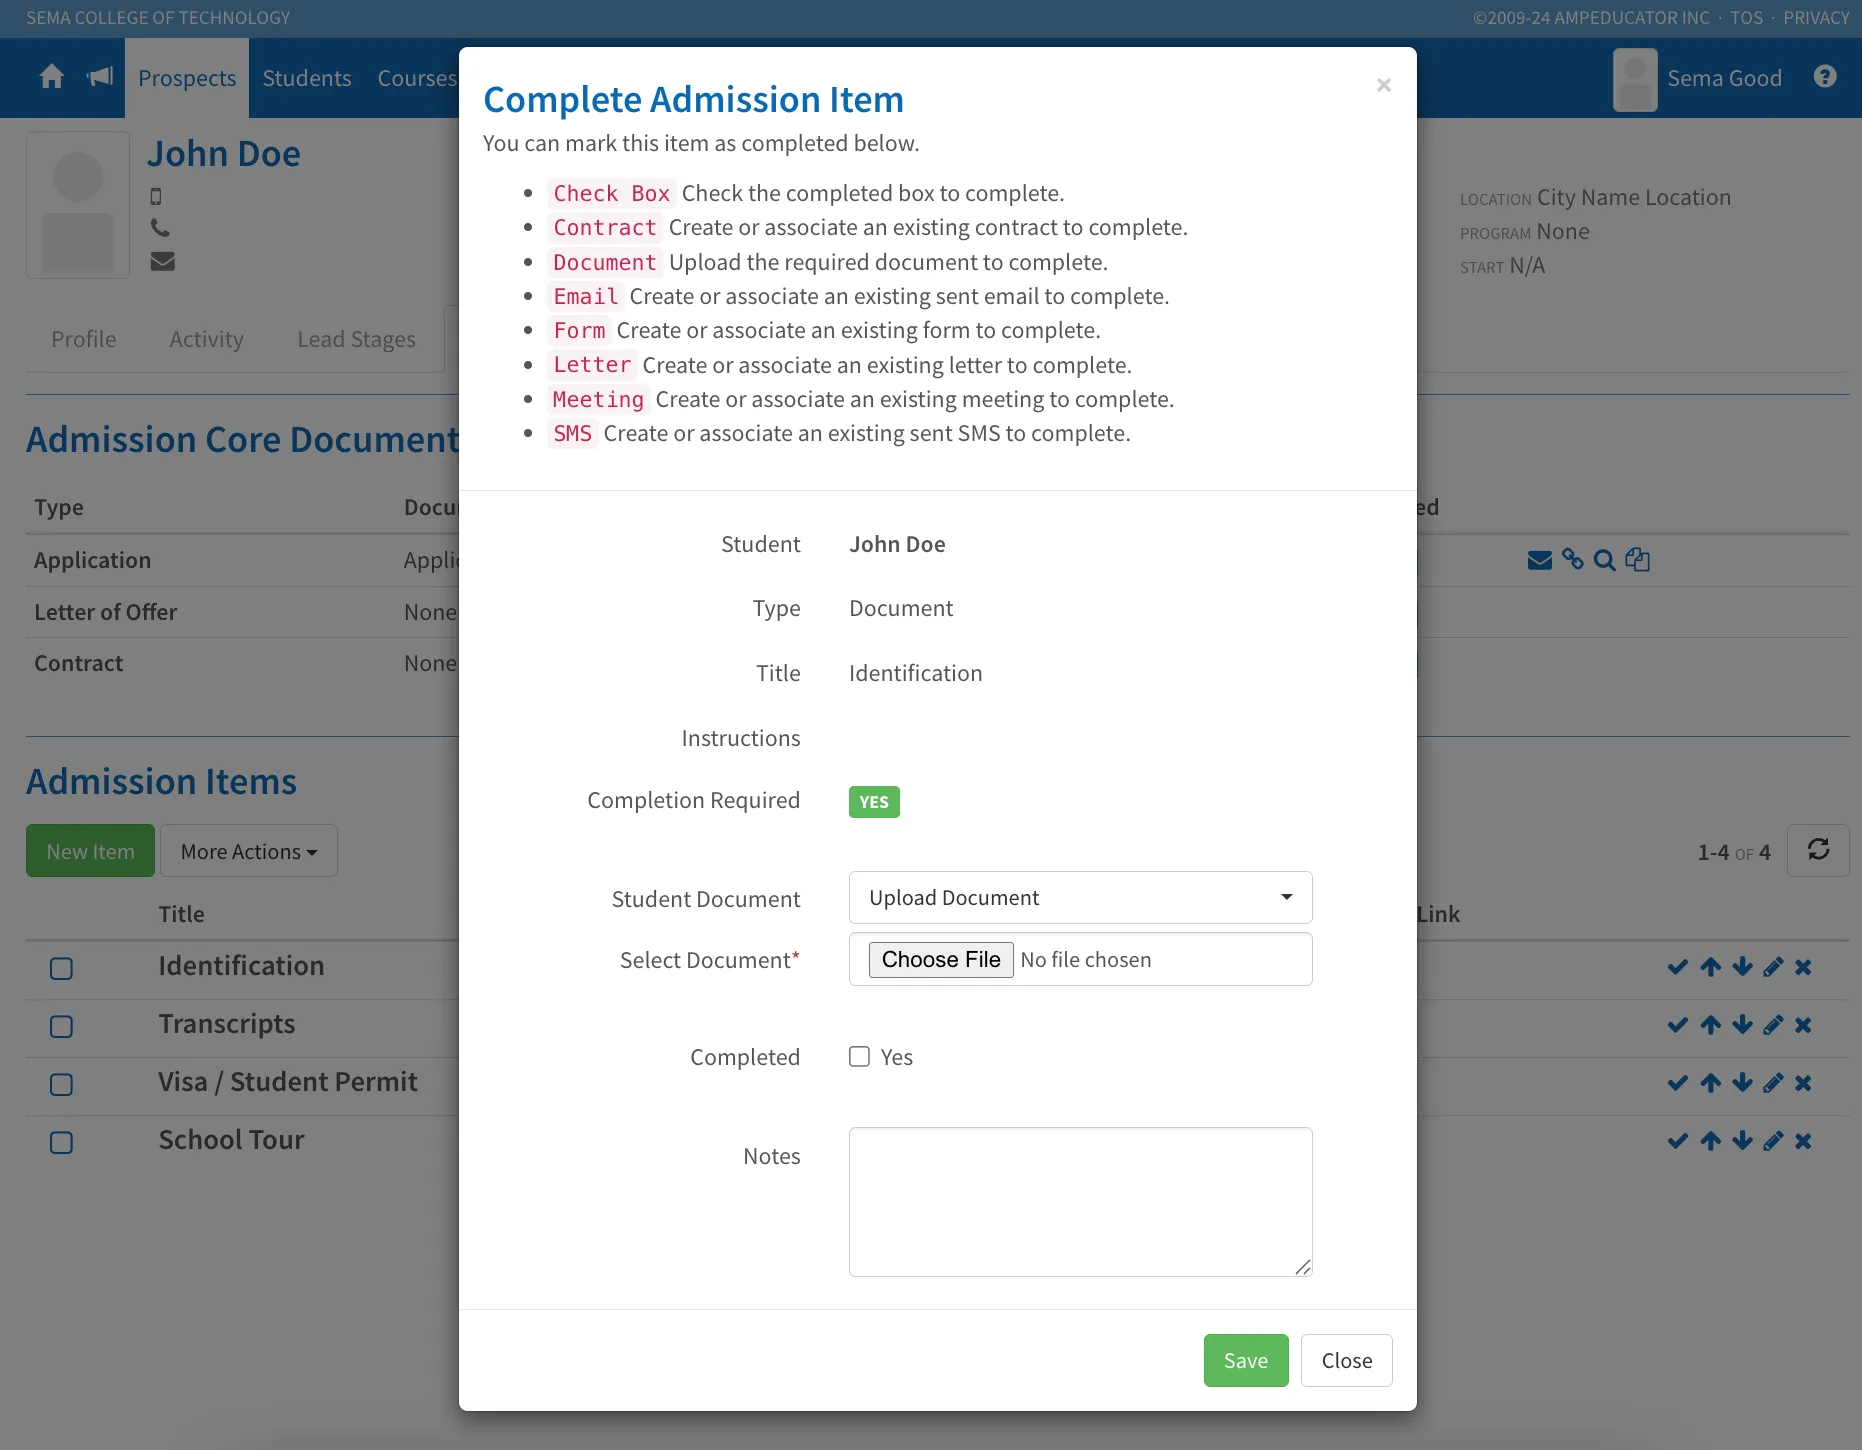Click the phone icon under John Doe

click(160, 228)
